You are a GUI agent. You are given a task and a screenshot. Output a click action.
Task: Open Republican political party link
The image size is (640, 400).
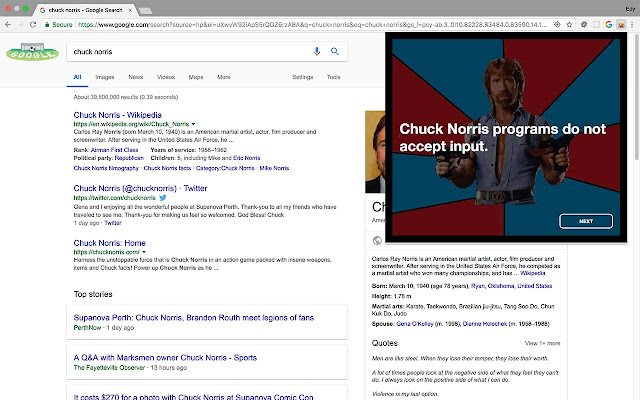129,158
